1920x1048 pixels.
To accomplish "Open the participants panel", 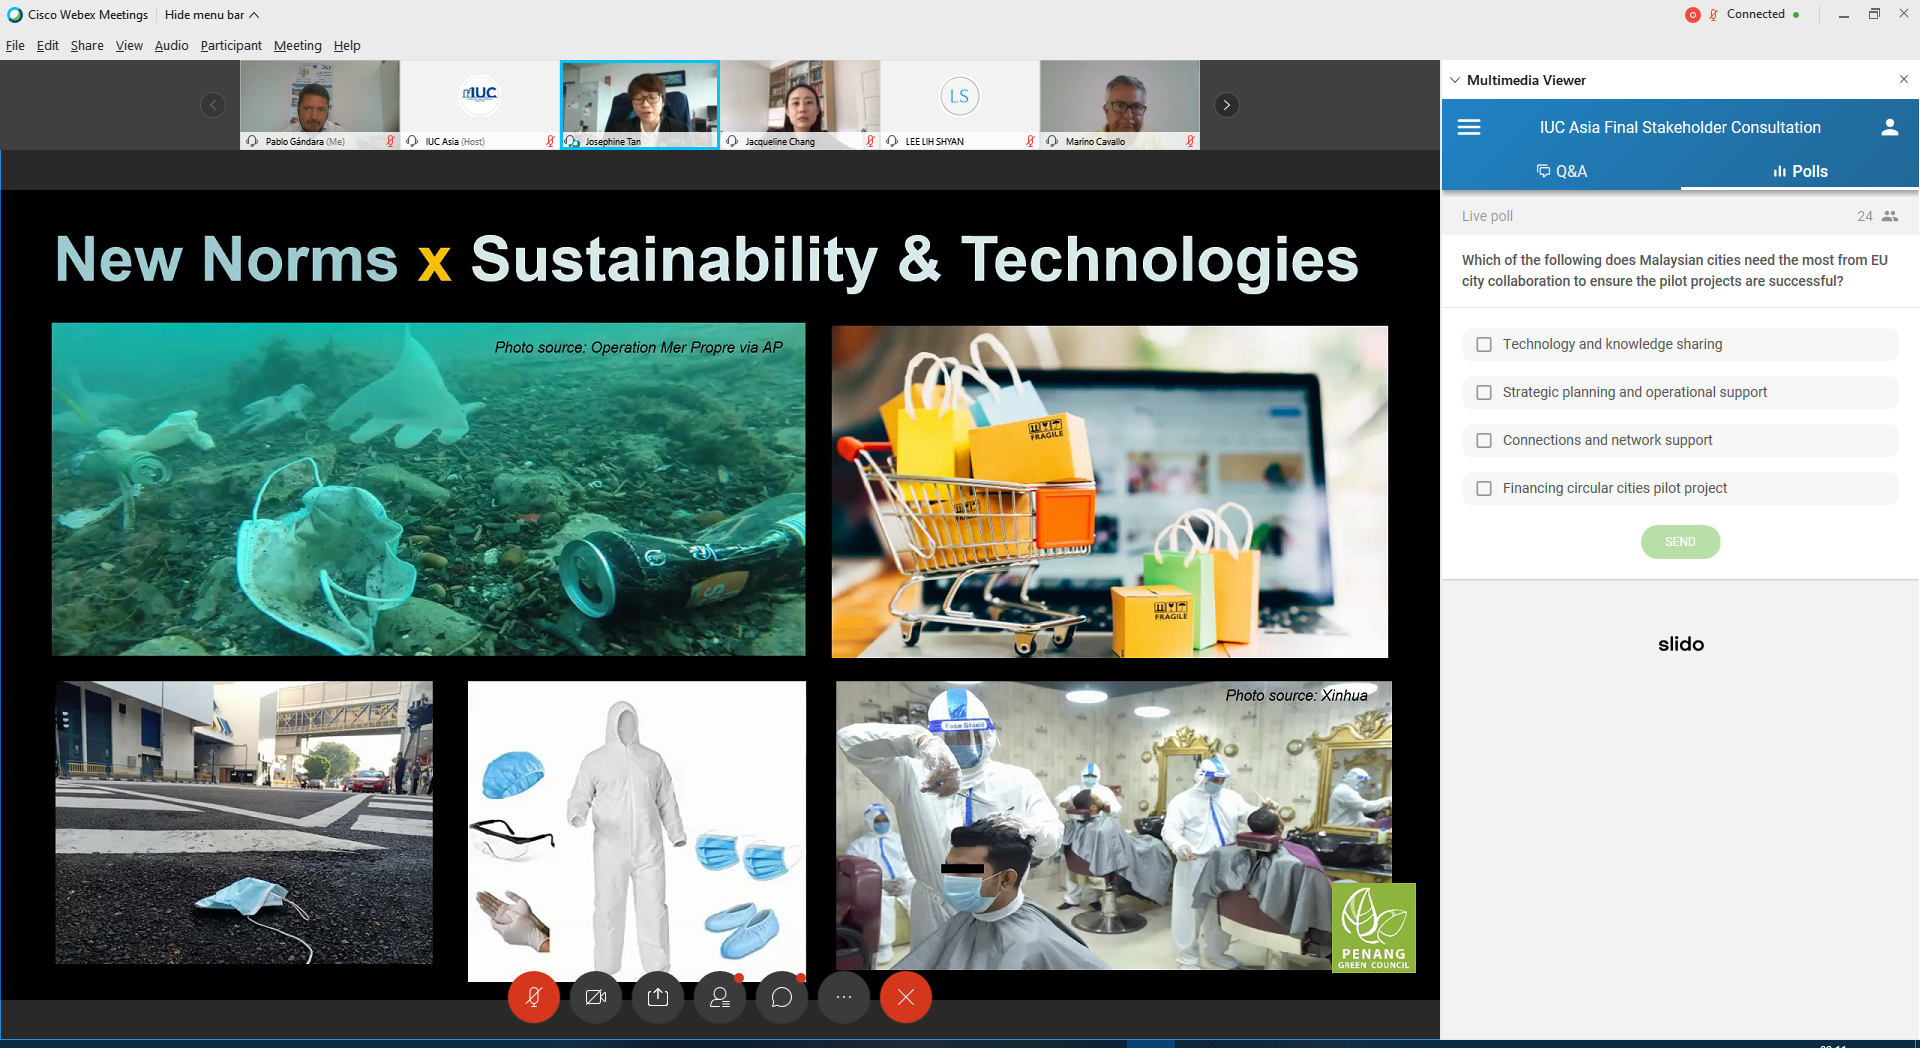I will tap(720, 997).
